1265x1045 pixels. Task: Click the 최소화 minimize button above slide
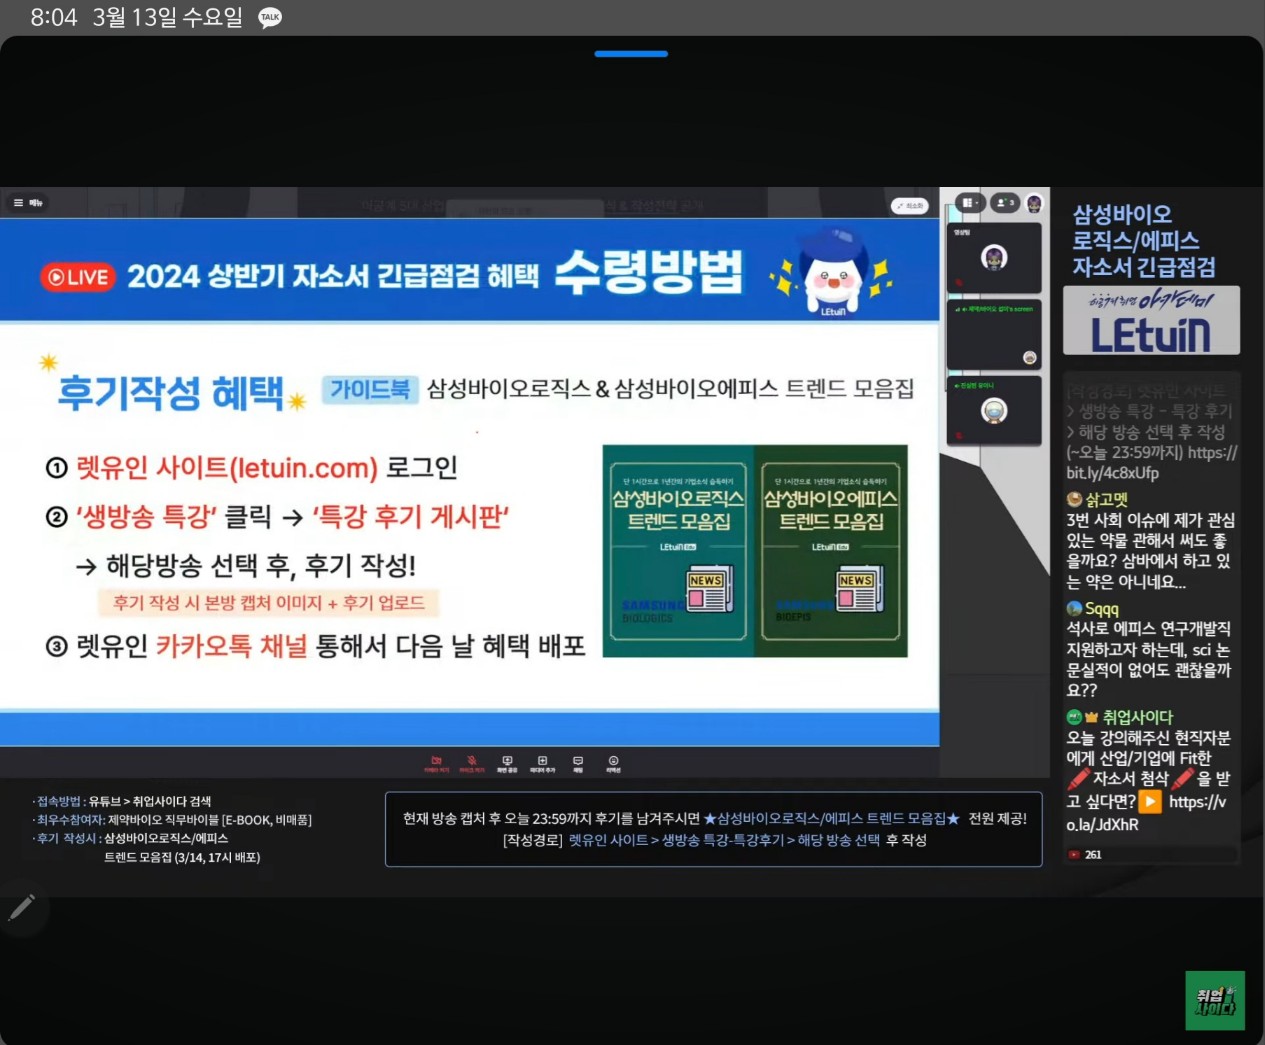click(909, 206)
